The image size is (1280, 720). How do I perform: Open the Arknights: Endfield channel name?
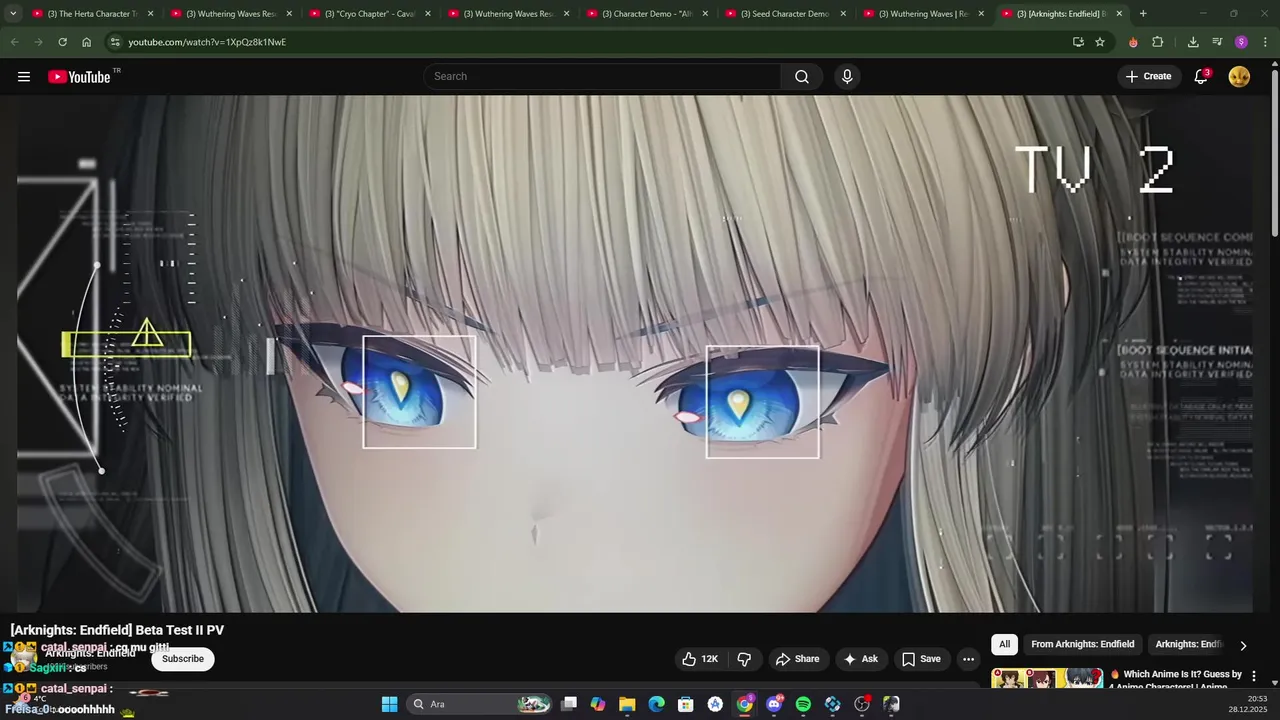(90, 654)
